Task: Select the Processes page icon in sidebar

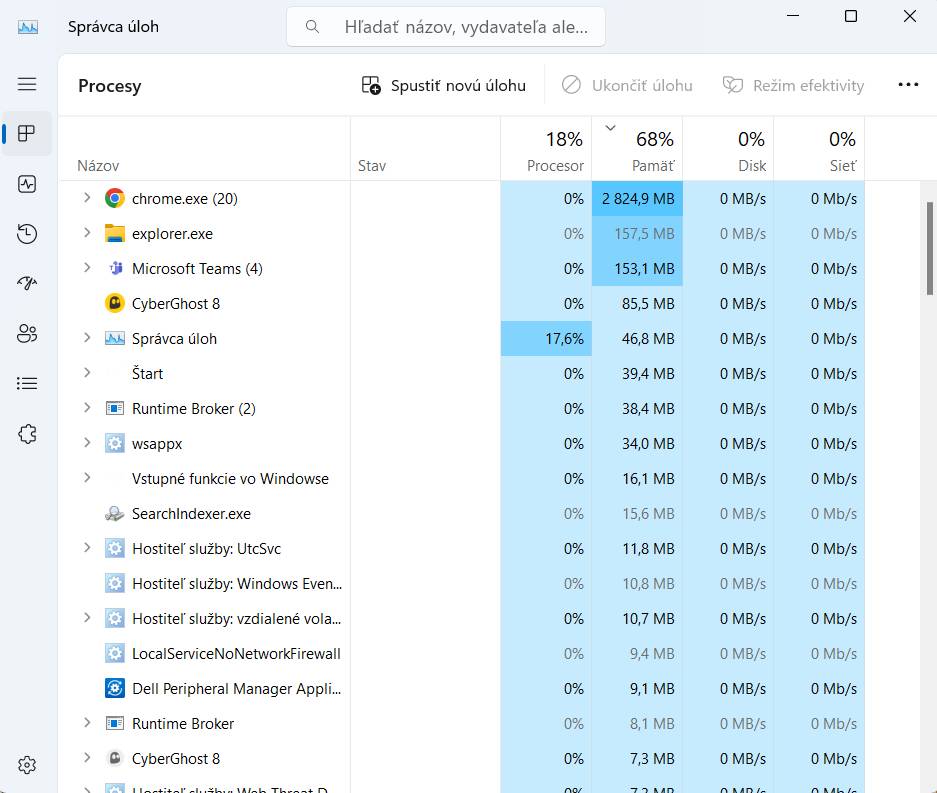Action: pyautogui.click(x=27, y=133)
